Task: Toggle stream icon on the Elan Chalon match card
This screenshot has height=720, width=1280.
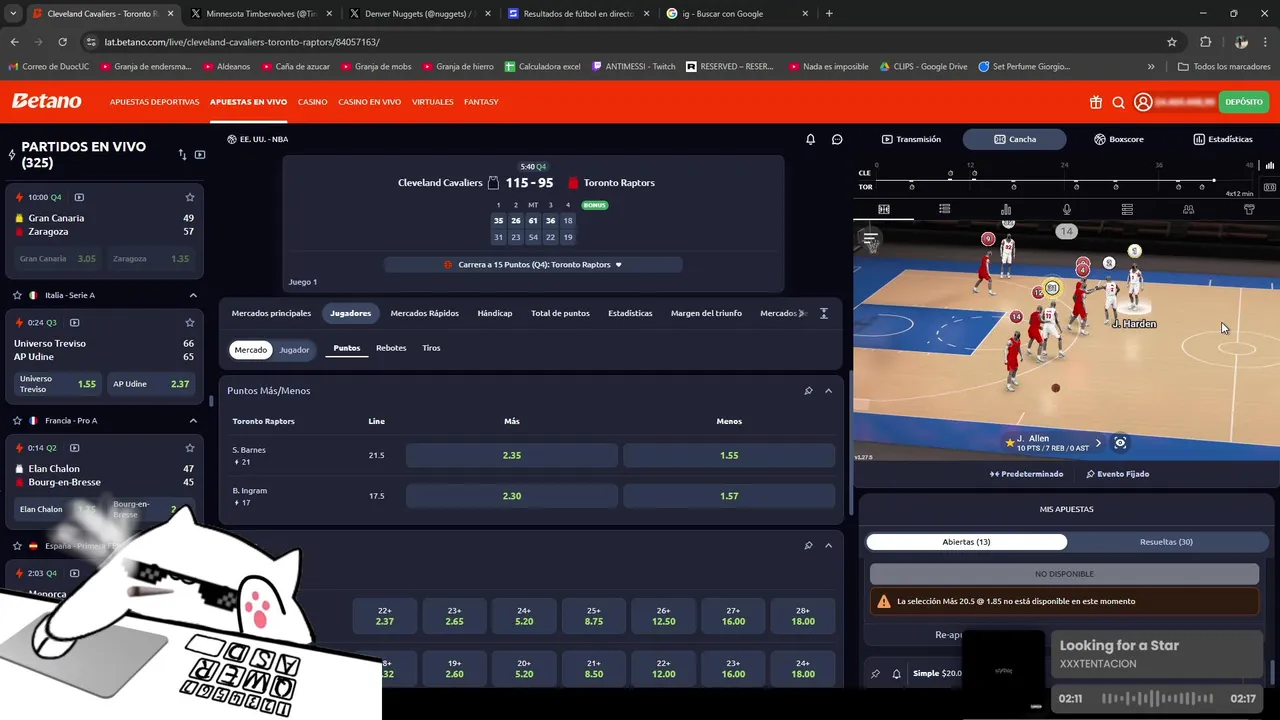Action: tap(74, 448)
